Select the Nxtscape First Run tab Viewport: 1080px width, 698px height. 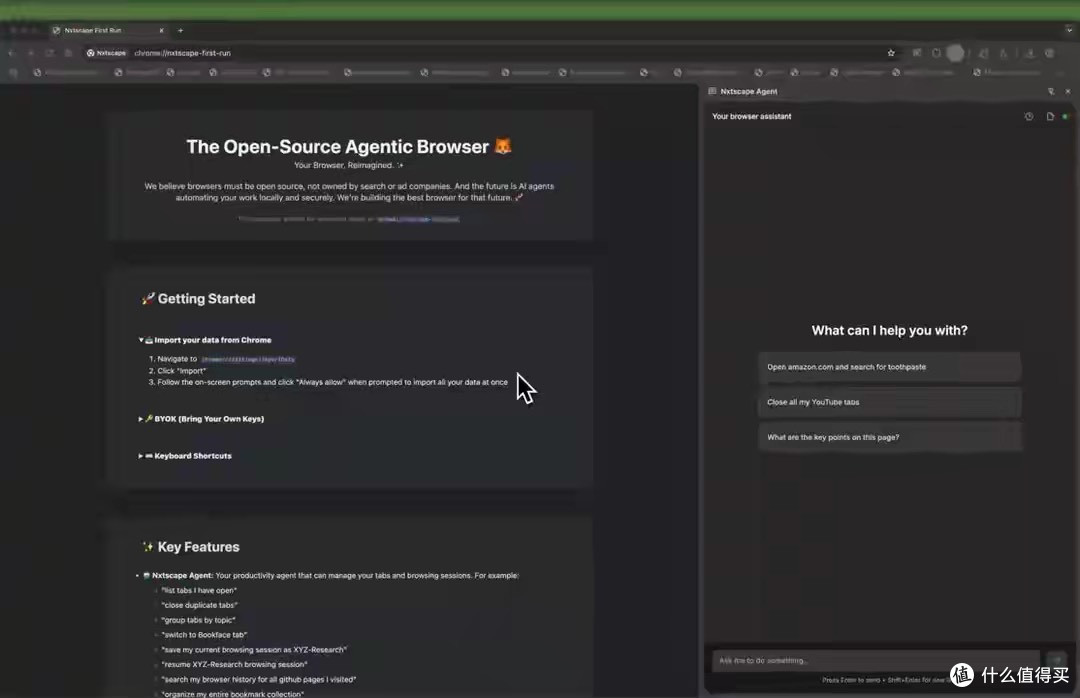(x=108, y=30)
